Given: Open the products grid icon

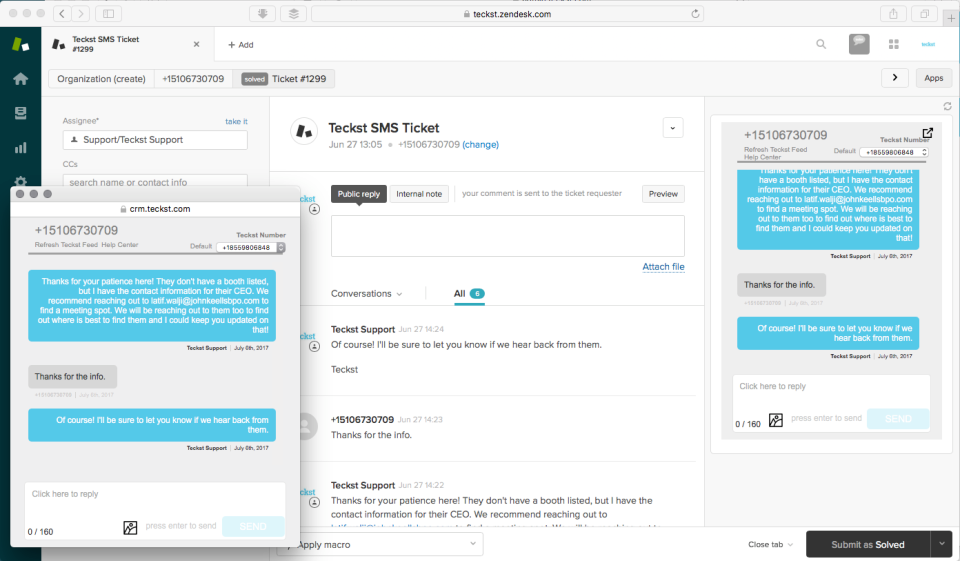Looking at the screenshot, I should (x=894, y=44).
